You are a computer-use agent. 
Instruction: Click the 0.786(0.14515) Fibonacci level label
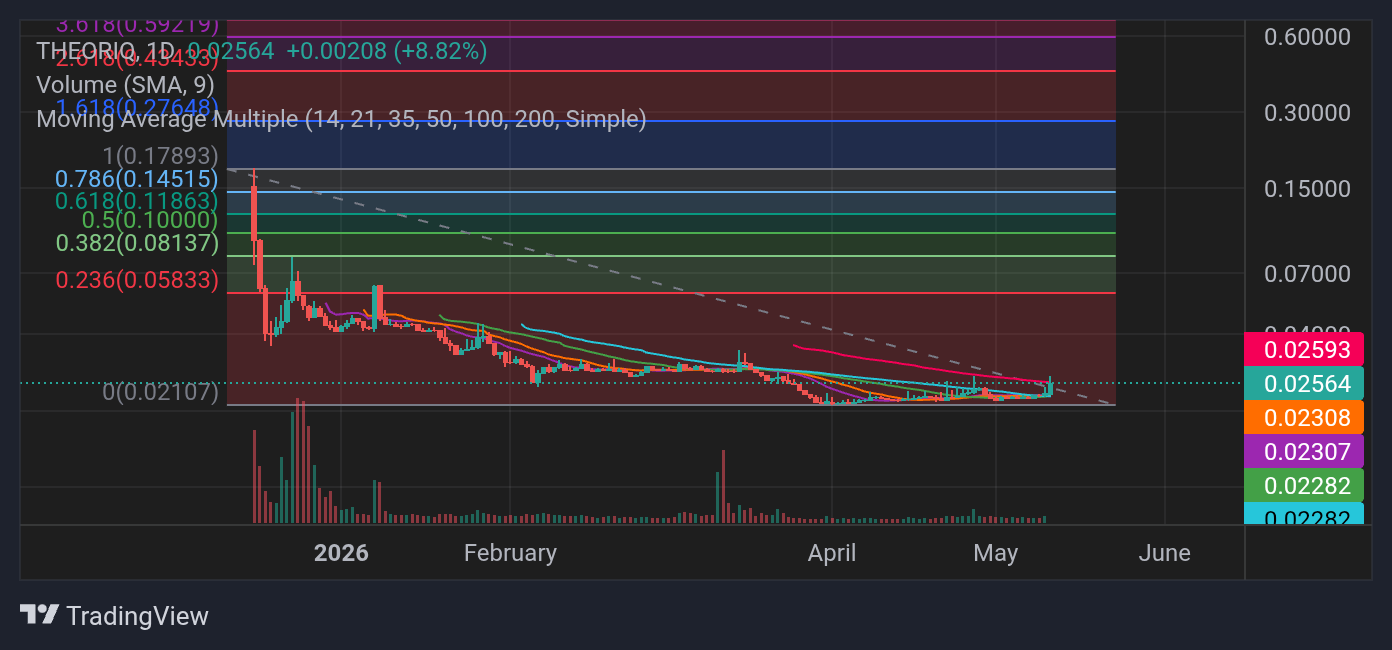pos(137,179)
